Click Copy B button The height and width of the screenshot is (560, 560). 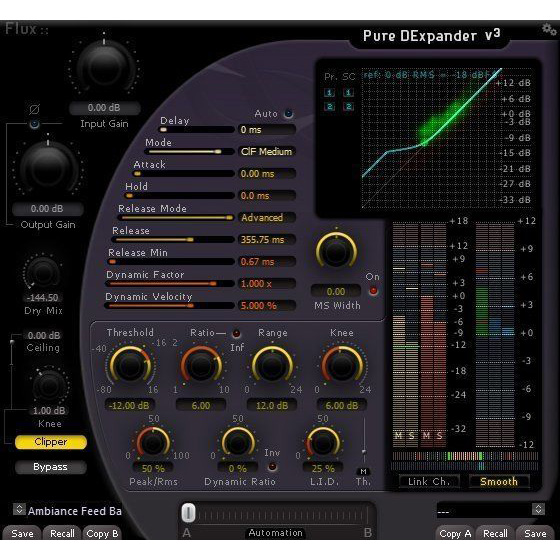tap(102, 534)
